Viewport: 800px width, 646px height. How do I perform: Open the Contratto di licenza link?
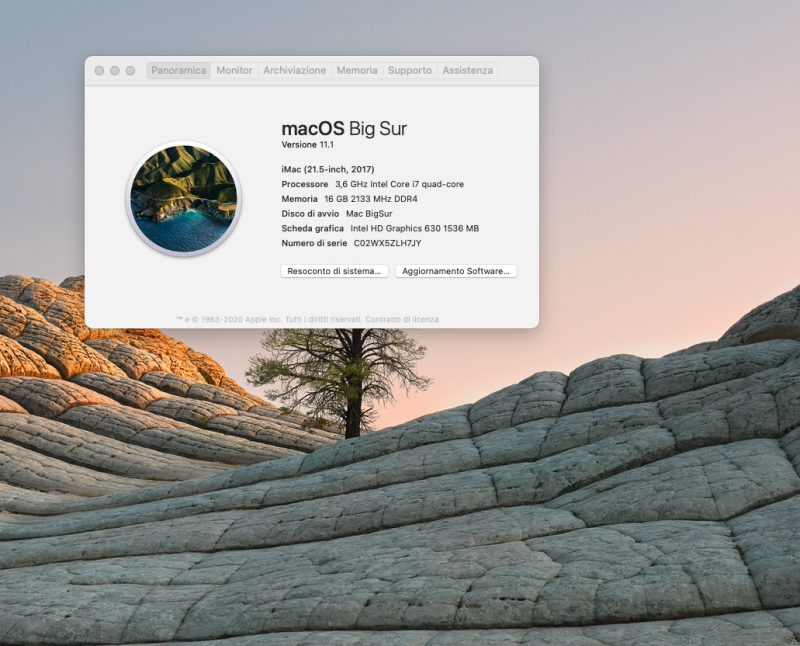[402, 319]
